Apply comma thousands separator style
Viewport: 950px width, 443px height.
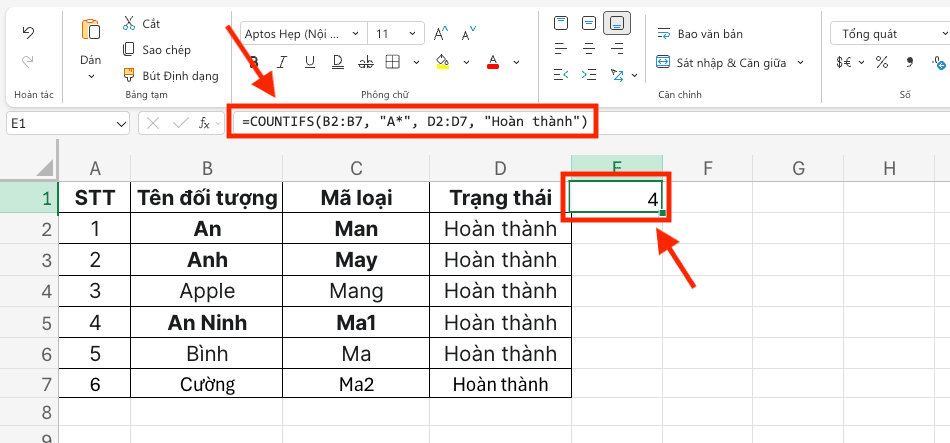pyautogui.click(x=909, y=62)
